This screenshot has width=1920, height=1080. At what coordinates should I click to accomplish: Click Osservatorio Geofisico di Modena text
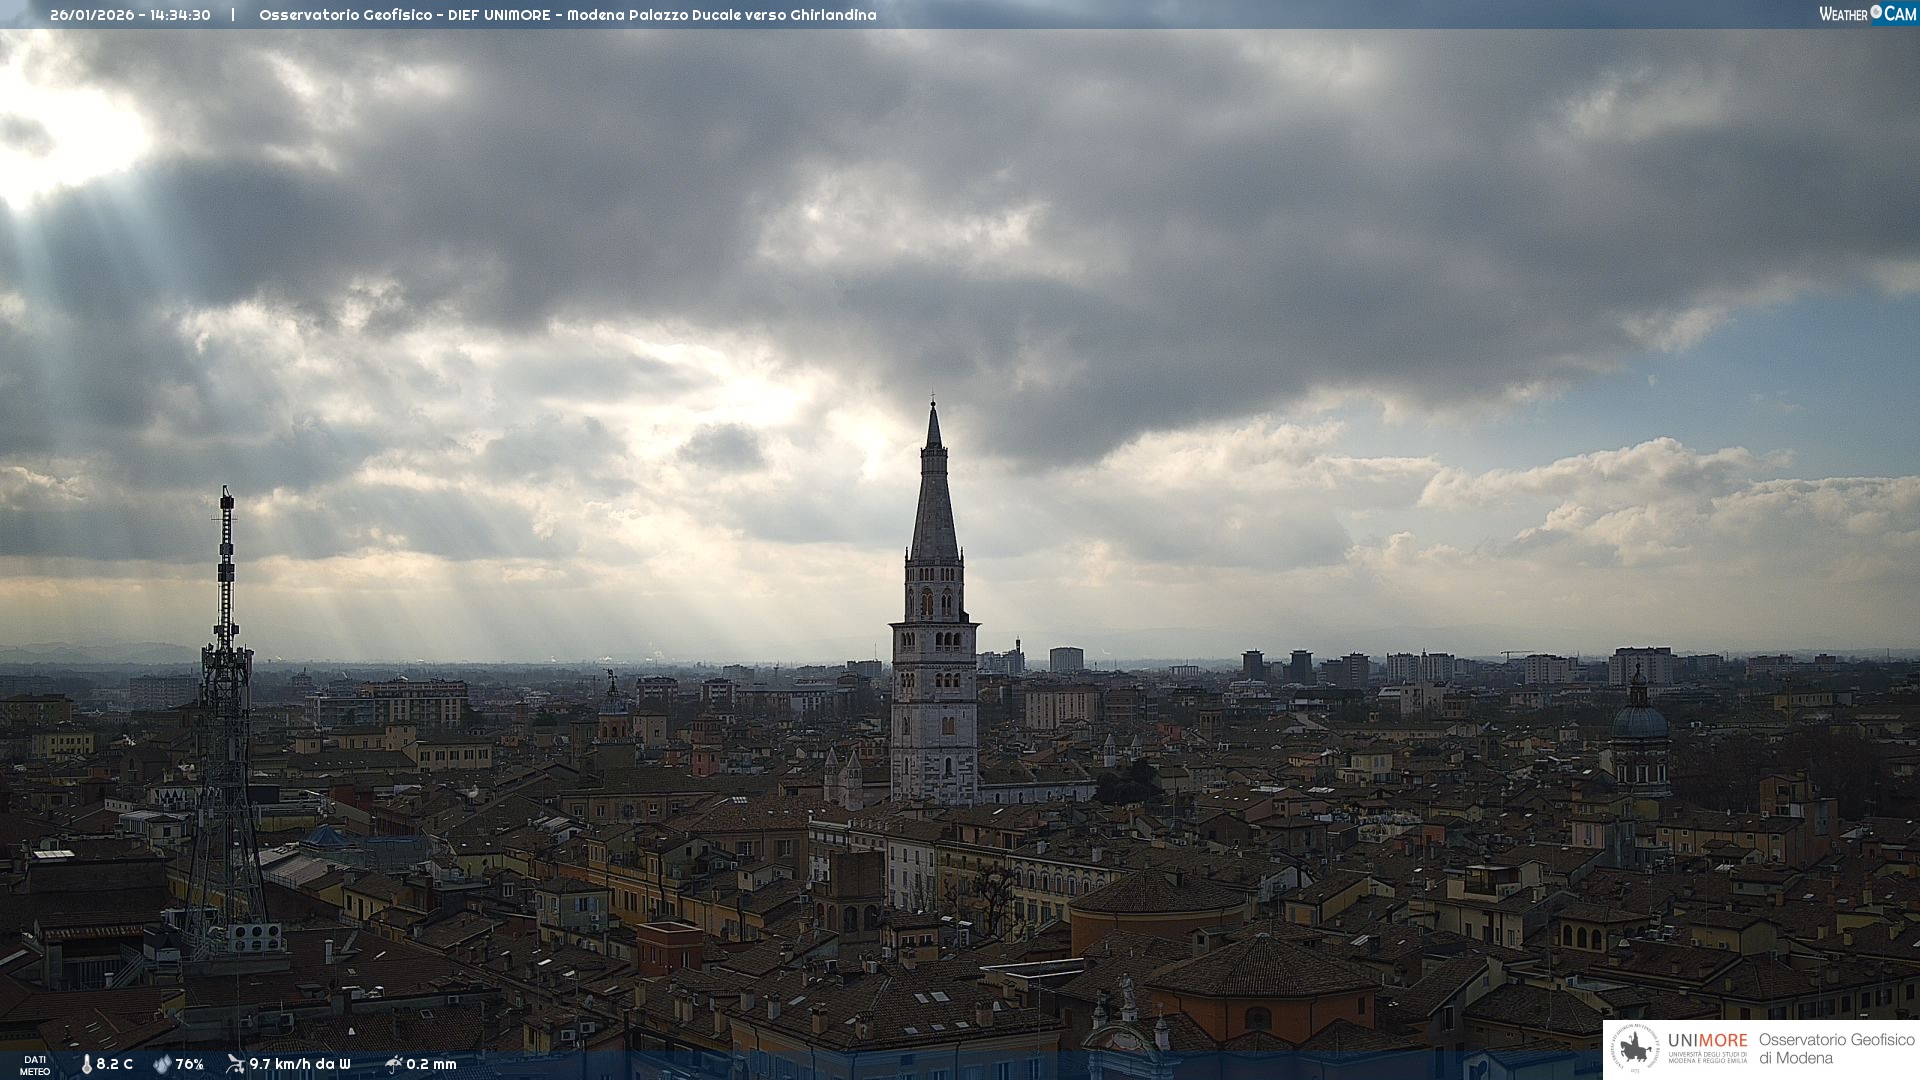coord(1836,1048)
